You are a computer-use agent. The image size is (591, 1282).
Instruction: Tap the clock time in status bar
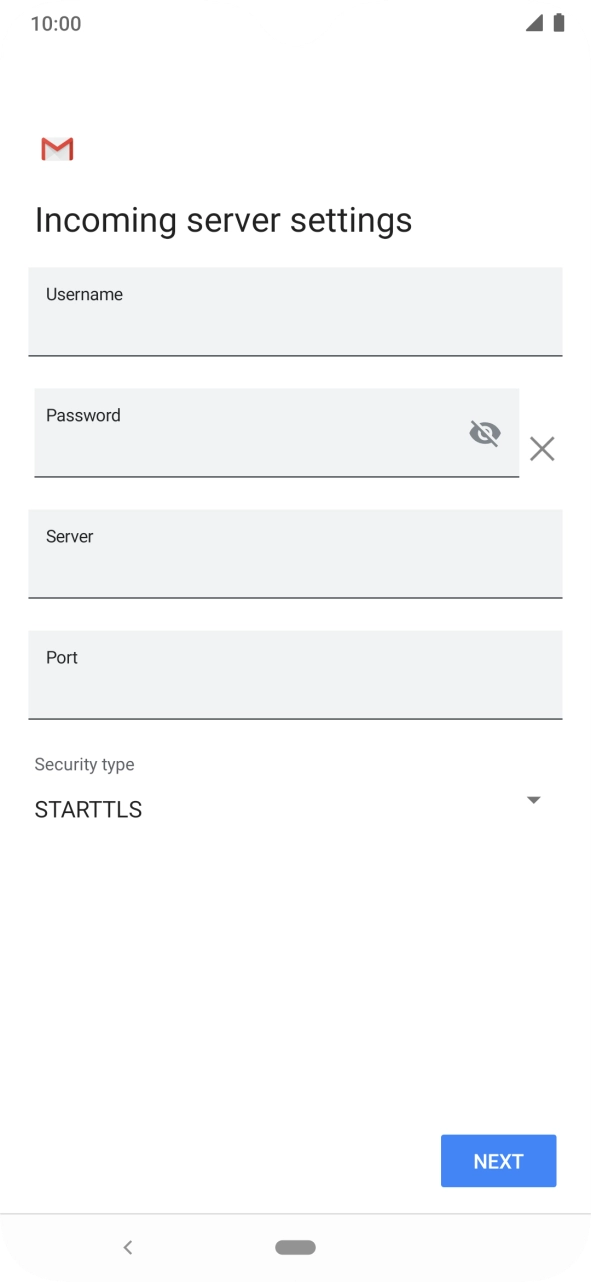56,23
